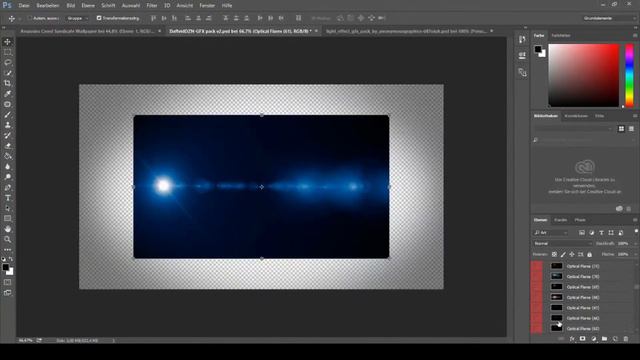640x360 pixels.
Task: Switch Libraries to list view
Action: 631,129
